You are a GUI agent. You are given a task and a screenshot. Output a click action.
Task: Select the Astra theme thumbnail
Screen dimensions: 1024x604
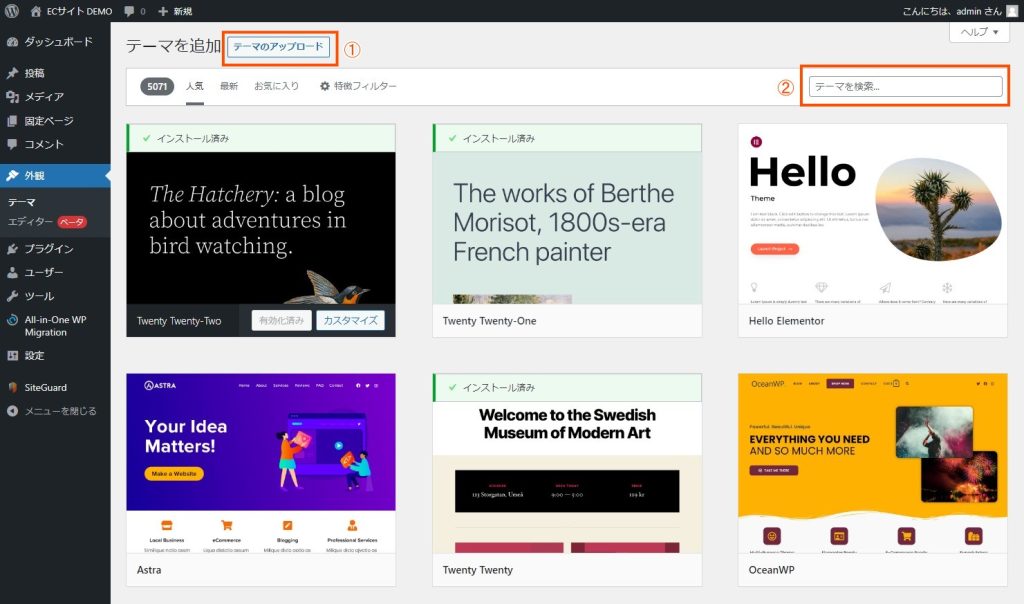point(261,463)
